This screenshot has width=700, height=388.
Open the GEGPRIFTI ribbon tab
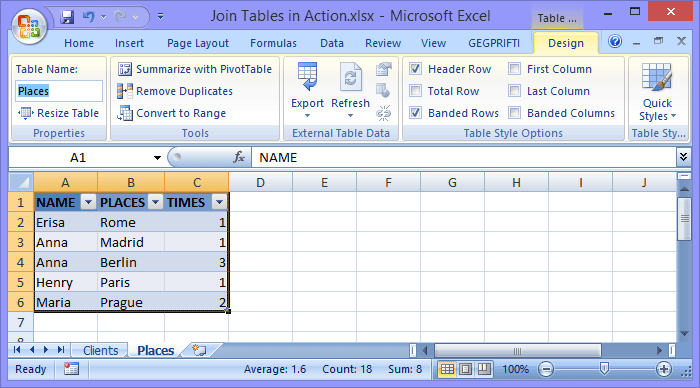click(x=494, y=43)
